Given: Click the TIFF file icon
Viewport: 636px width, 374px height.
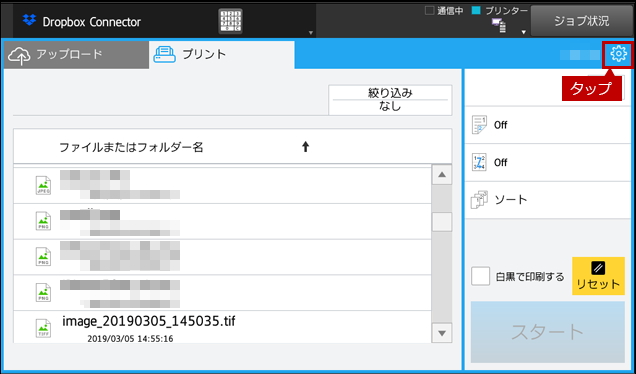Looking at the screenshot, I should click(x=43, y=328).
